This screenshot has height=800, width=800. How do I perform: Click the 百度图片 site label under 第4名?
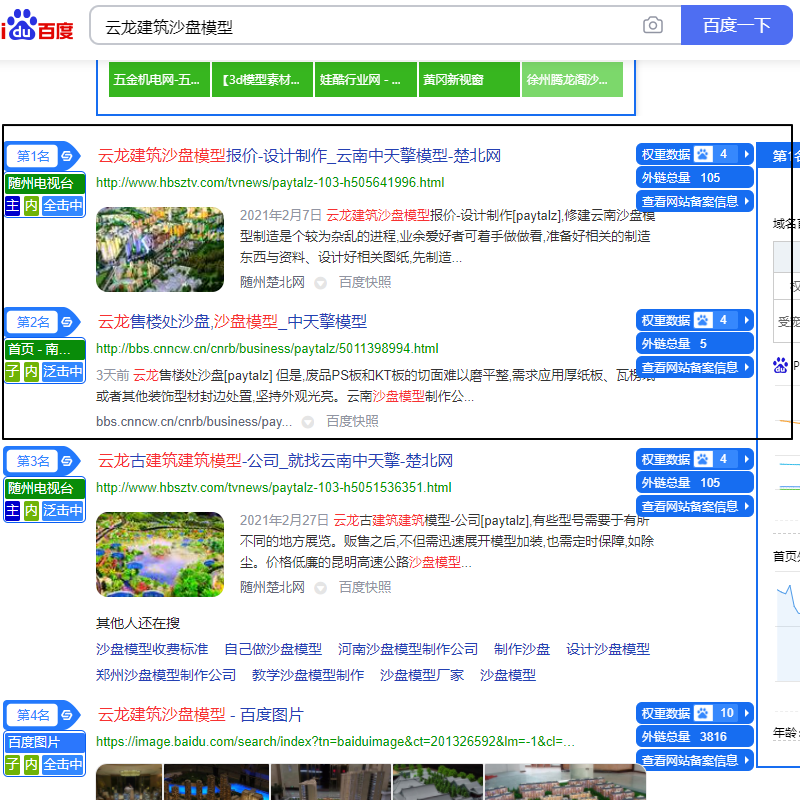45,742
